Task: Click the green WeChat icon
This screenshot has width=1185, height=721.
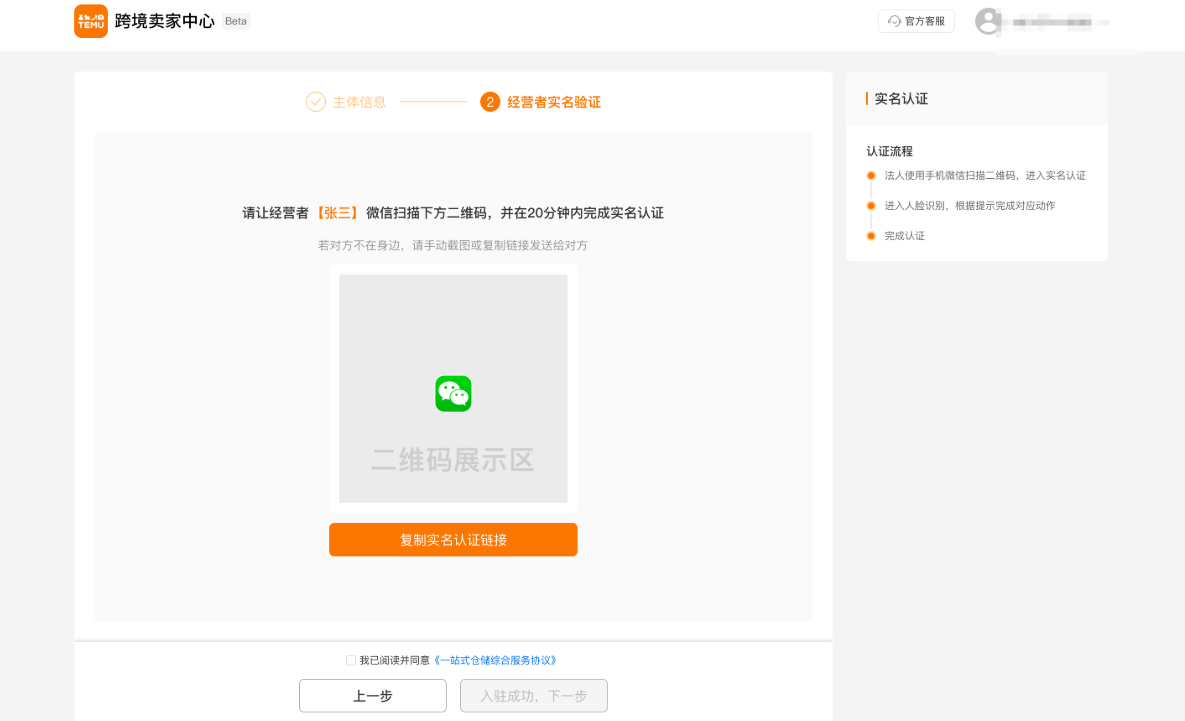Action: tap(453, 394)
